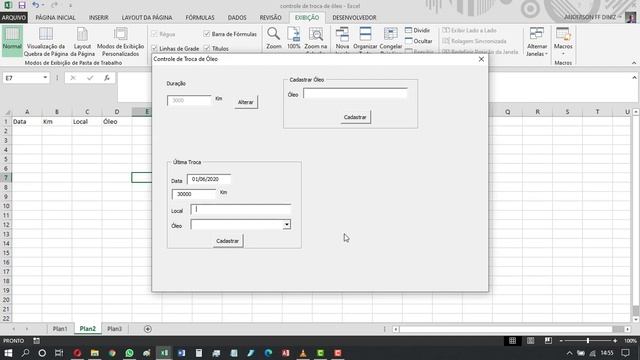This screenshot has height=360, width=640.
Task: Toggle the Títulos checkbox
Action: pyautogui.click(x=207, y=48)
